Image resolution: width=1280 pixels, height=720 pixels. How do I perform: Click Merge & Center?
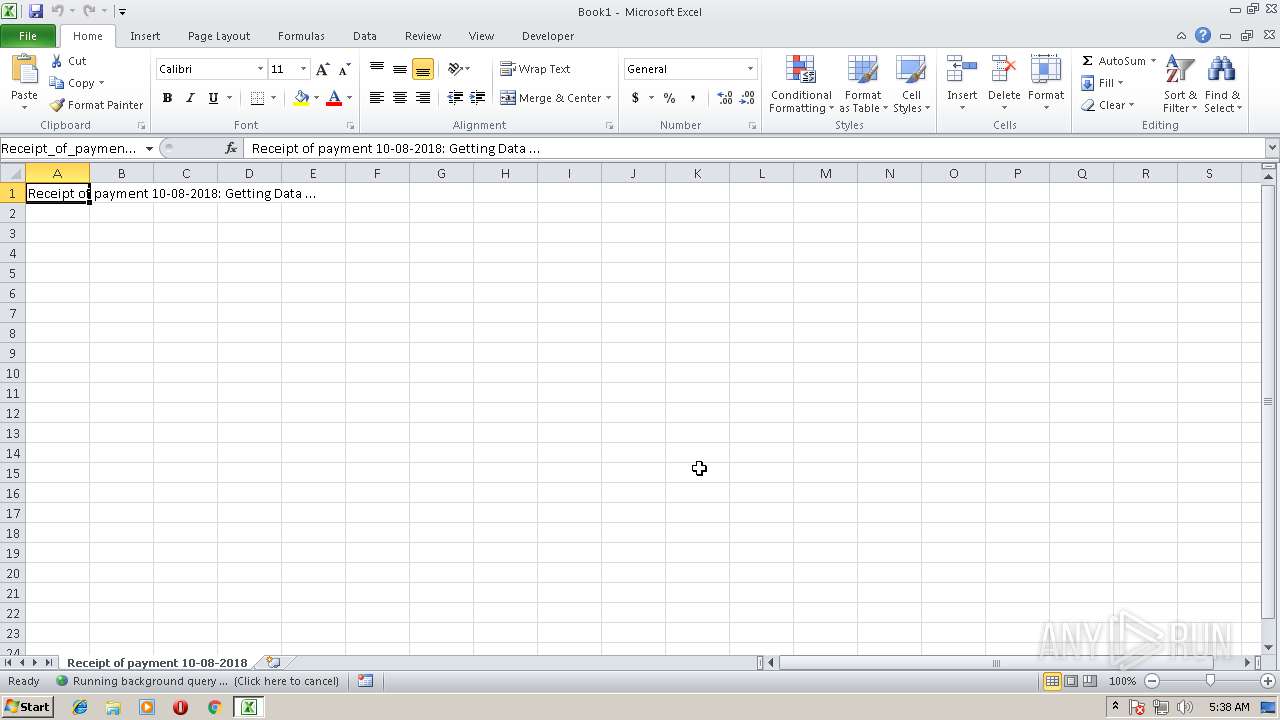pos(551,98)
